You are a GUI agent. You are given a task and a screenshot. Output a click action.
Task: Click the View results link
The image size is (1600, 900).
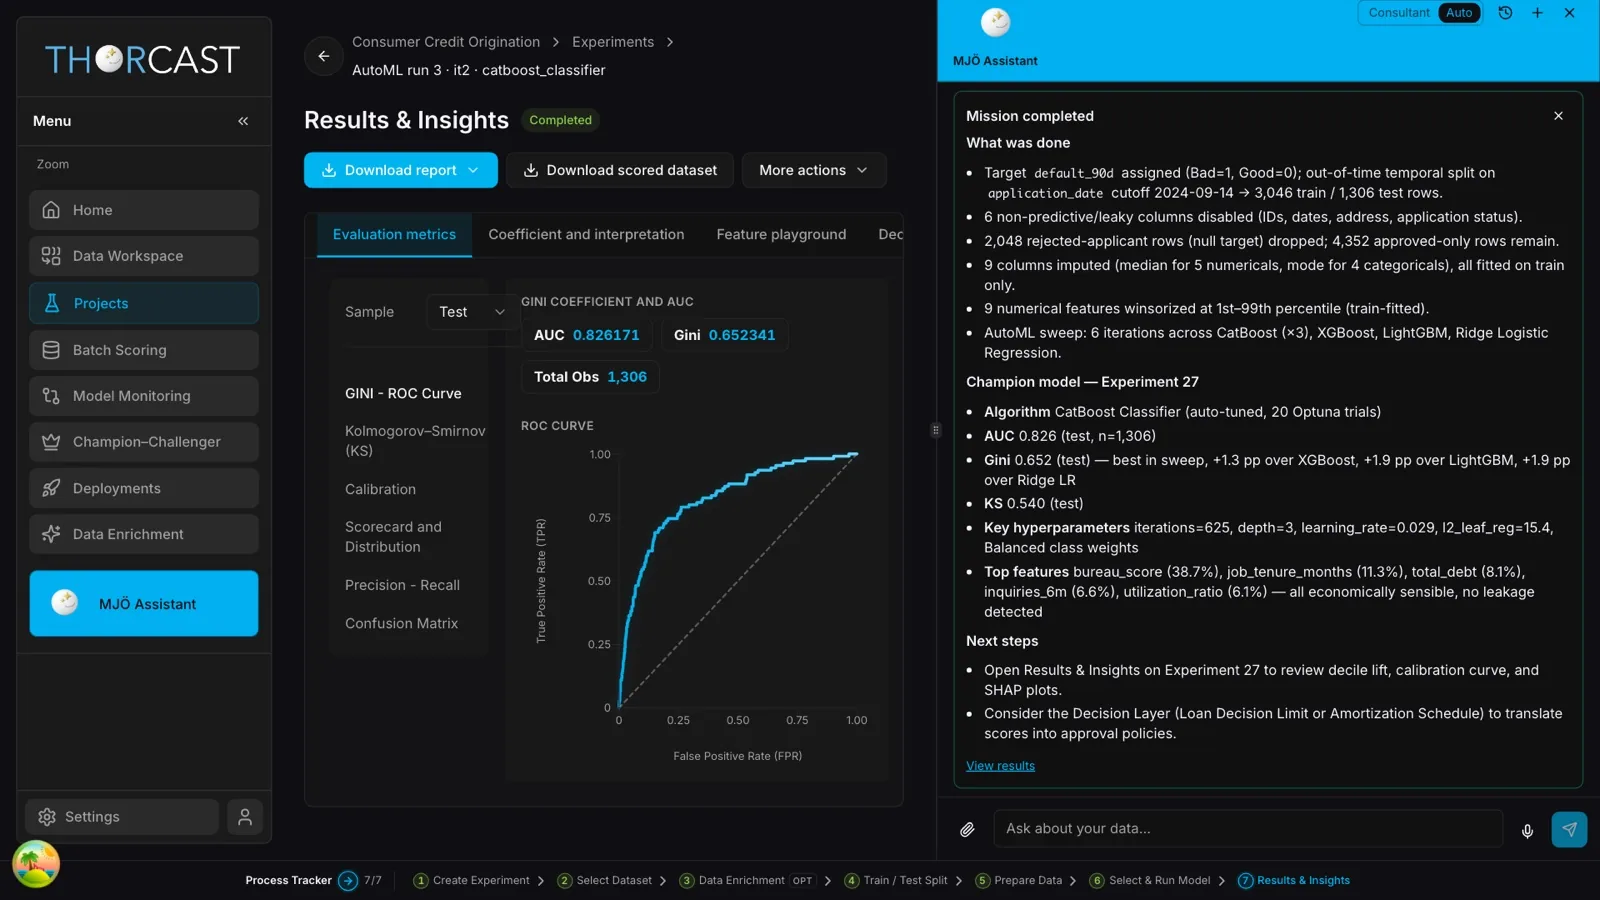coord(1000,766)
